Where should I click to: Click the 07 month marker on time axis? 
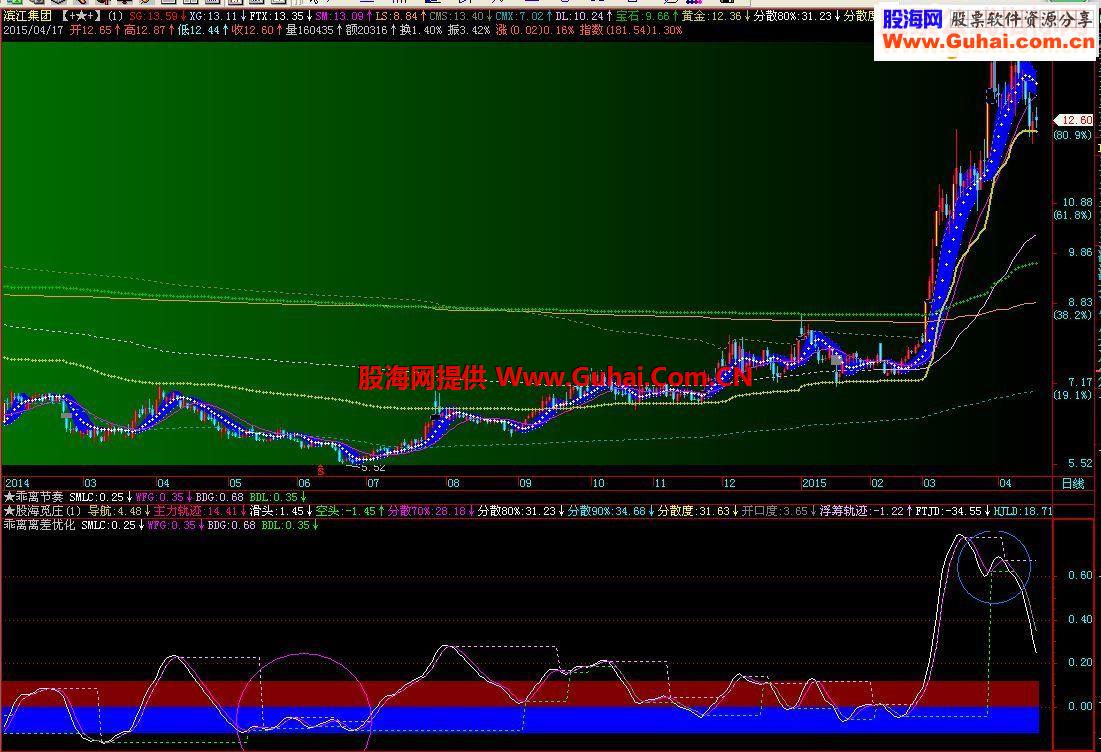[373, 483]
